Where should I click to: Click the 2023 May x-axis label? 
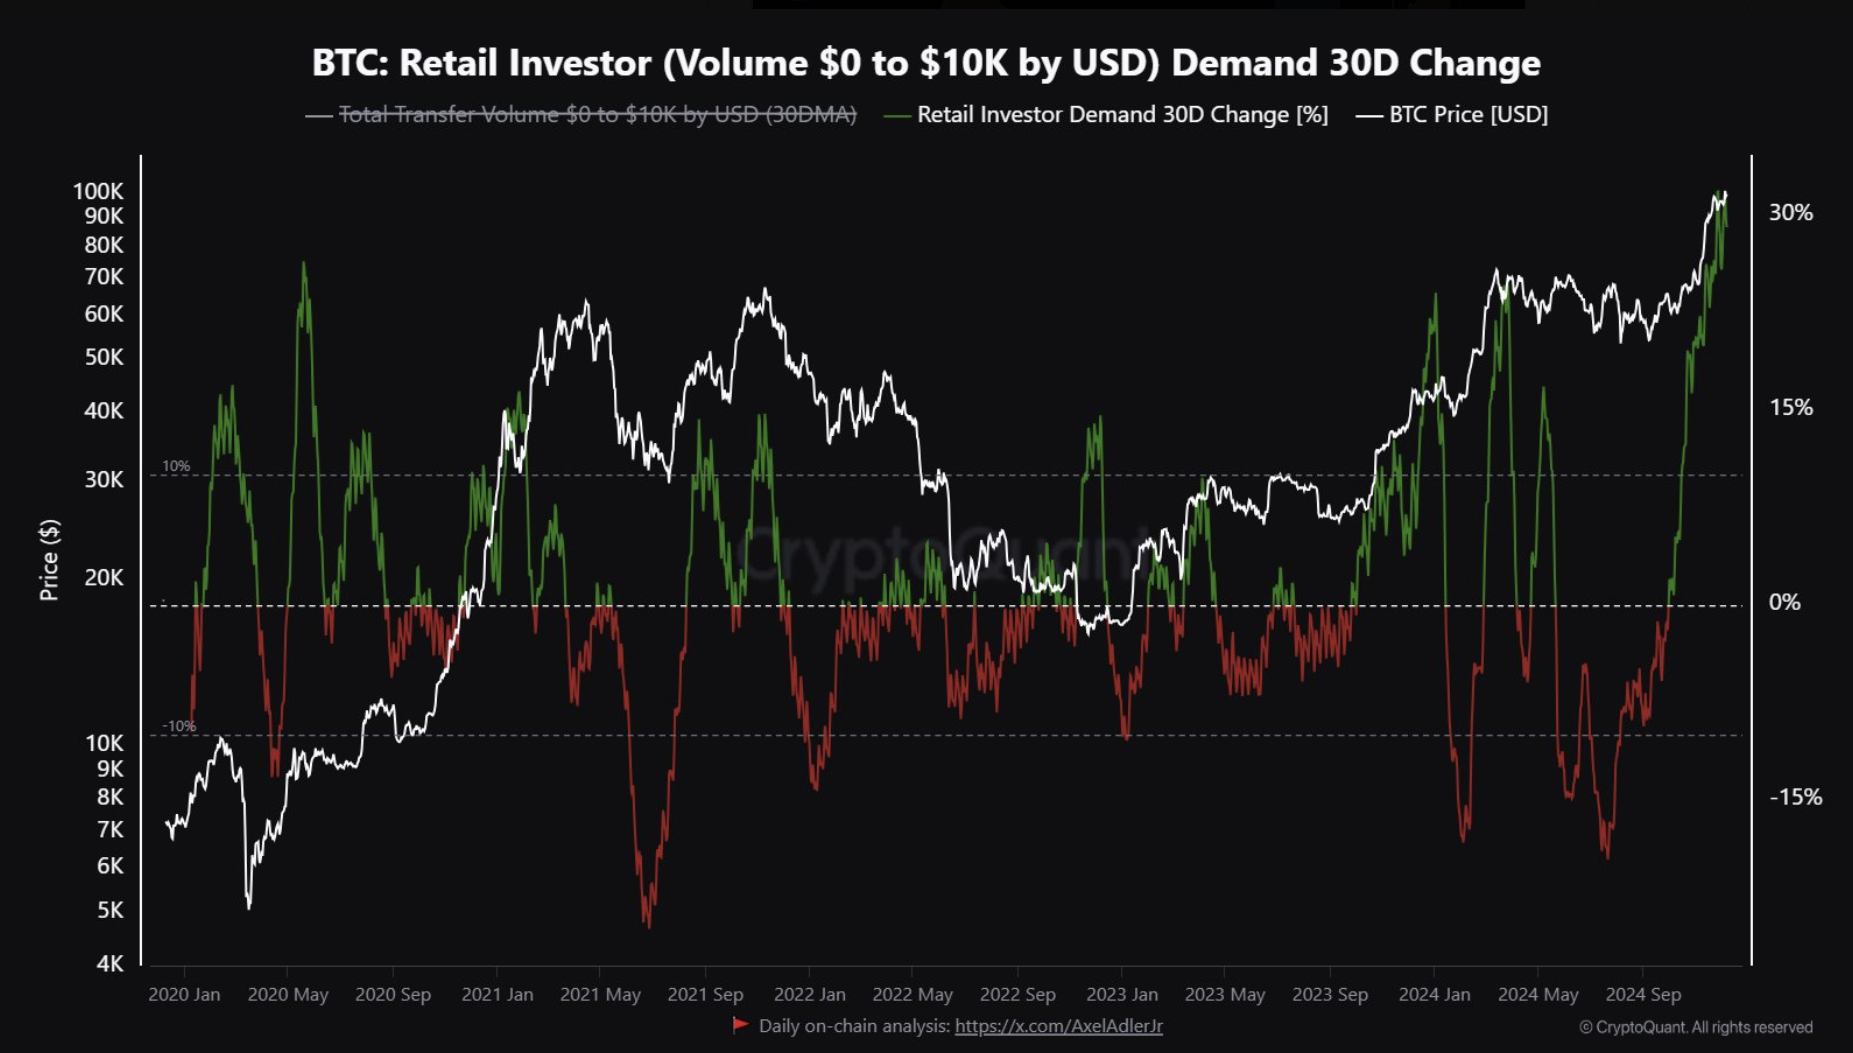[1225, 994]
